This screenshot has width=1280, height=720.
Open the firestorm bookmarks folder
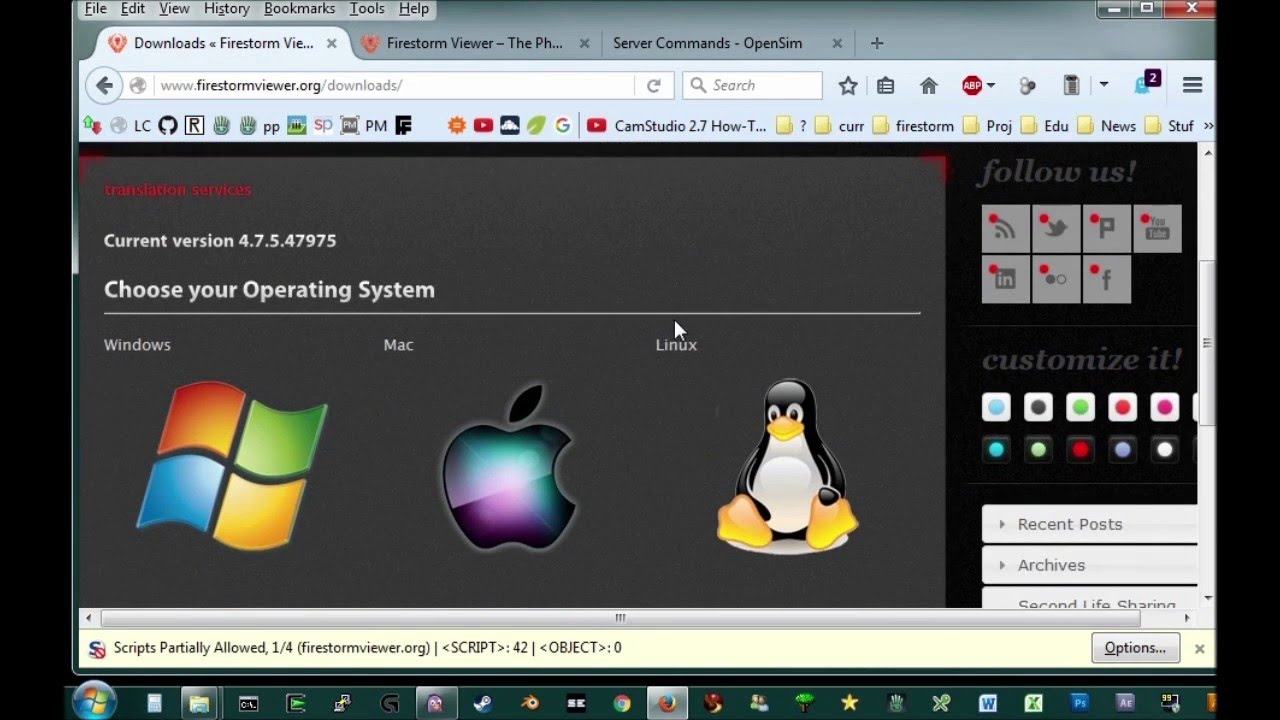(913, 126)
